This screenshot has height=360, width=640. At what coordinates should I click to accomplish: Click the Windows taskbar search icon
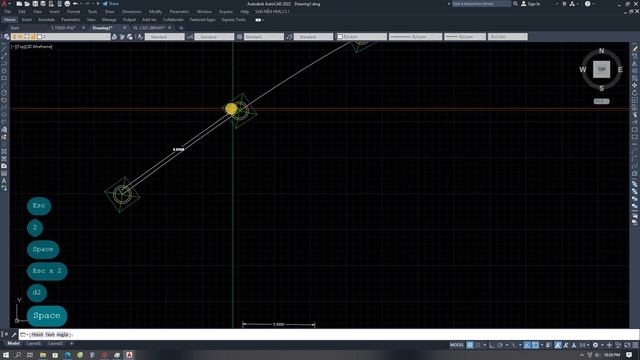pos(18,355)
